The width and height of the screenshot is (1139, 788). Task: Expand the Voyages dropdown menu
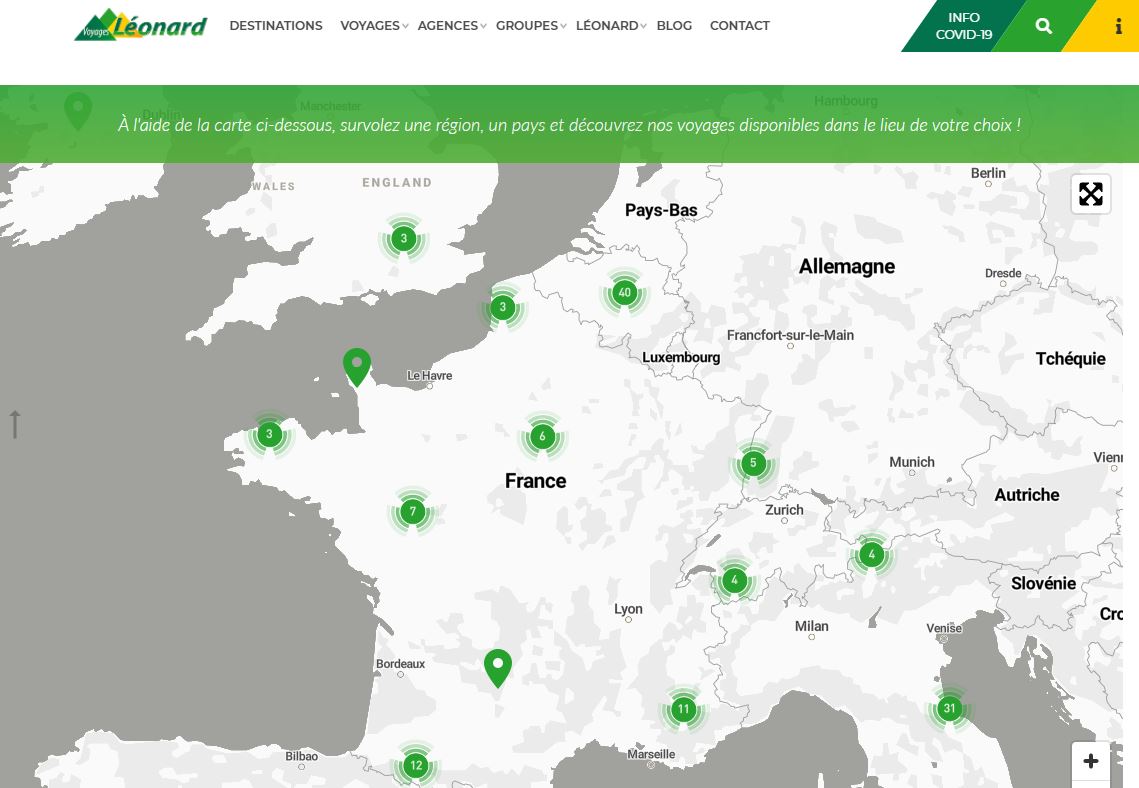[x=374, y=26]
